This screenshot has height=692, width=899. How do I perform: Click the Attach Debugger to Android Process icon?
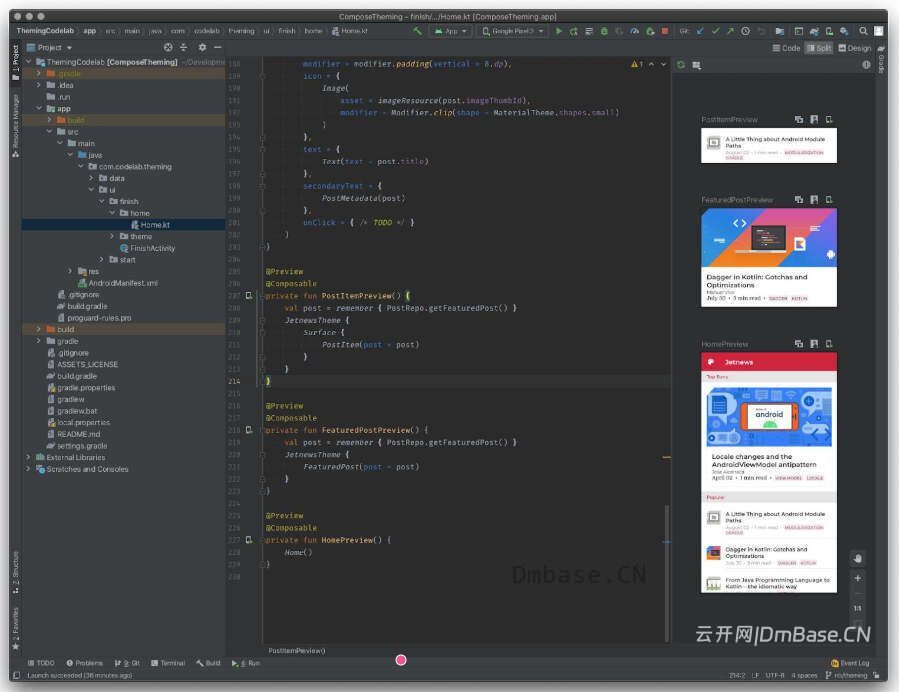click(650, 31)
